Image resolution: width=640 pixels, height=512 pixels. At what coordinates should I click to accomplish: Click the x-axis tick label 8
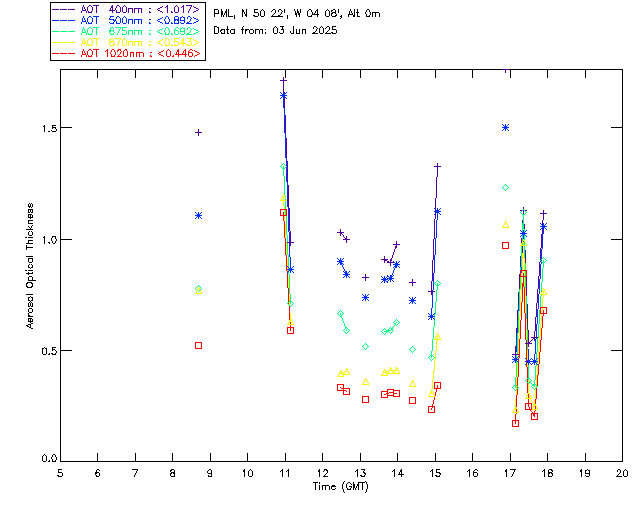pyautogui.click(x=173, y=473)
